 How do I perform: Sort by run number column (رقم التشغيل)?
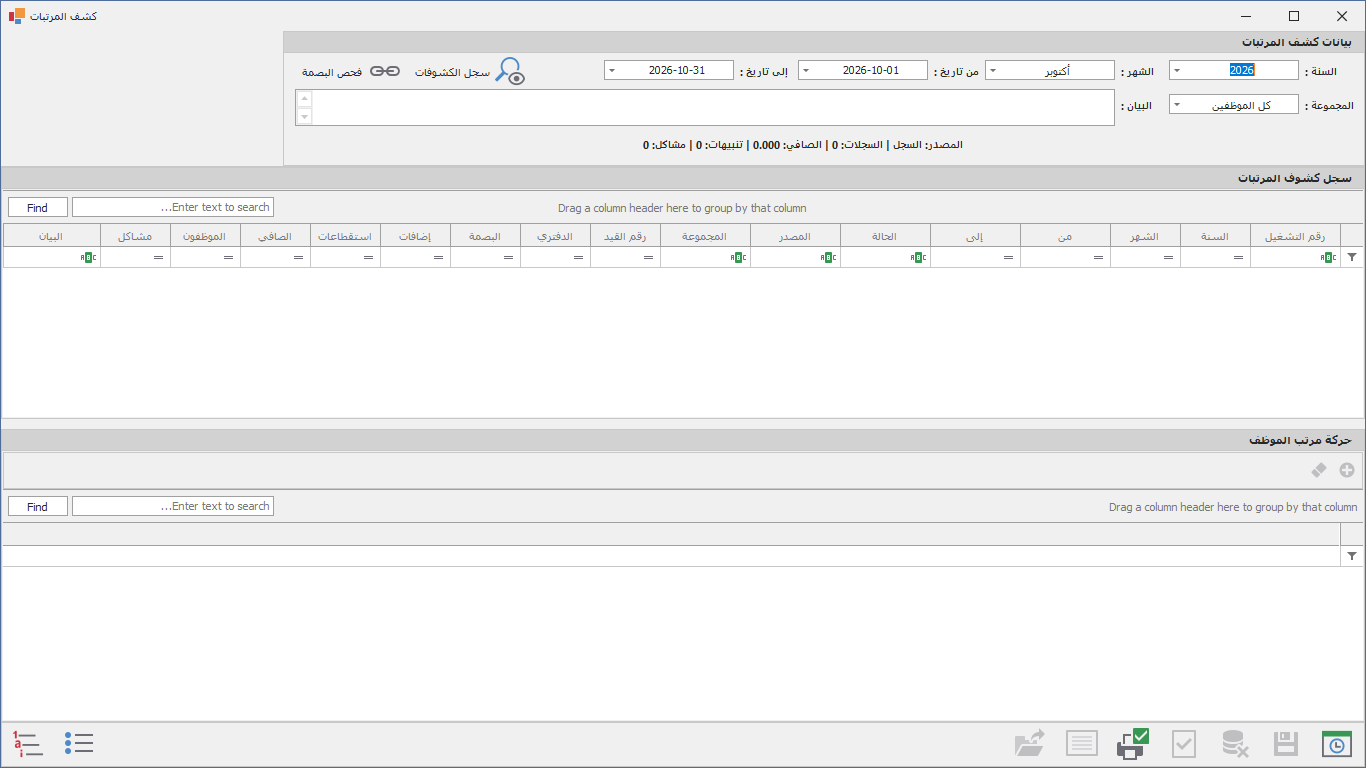click(x=1295, y=236)
